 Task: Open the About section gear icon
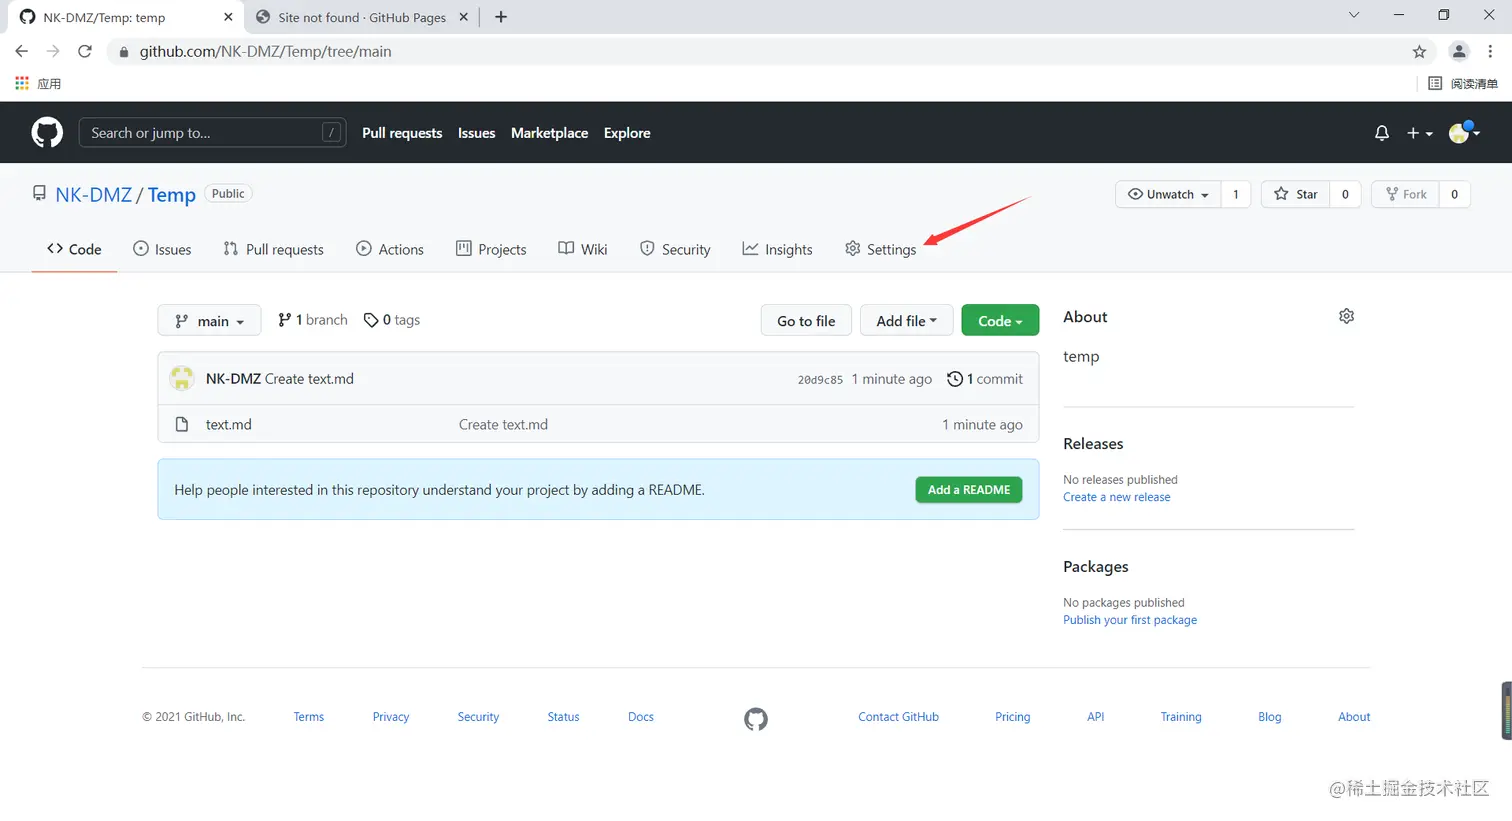[x=1346, y=316]
